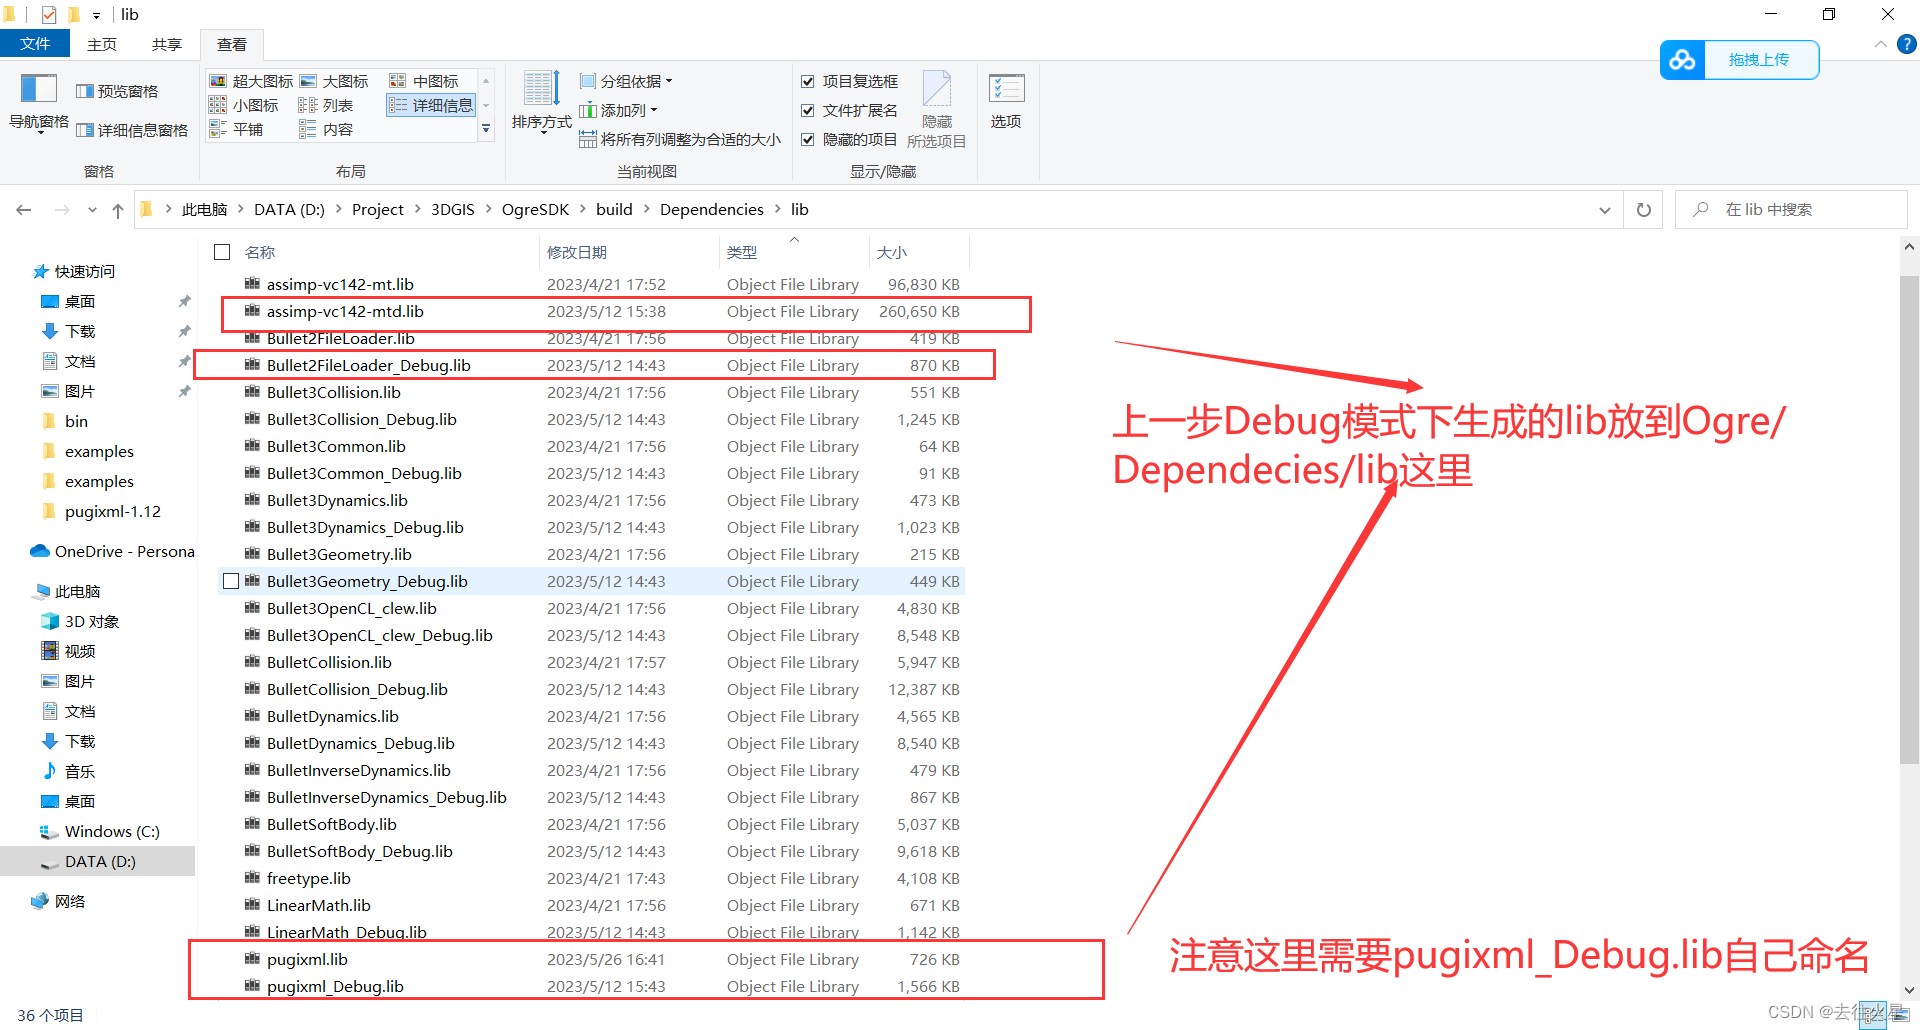Refresh the lib folder view
This screenshot has width=1920, height=1030.
(x=1643, y=210)
